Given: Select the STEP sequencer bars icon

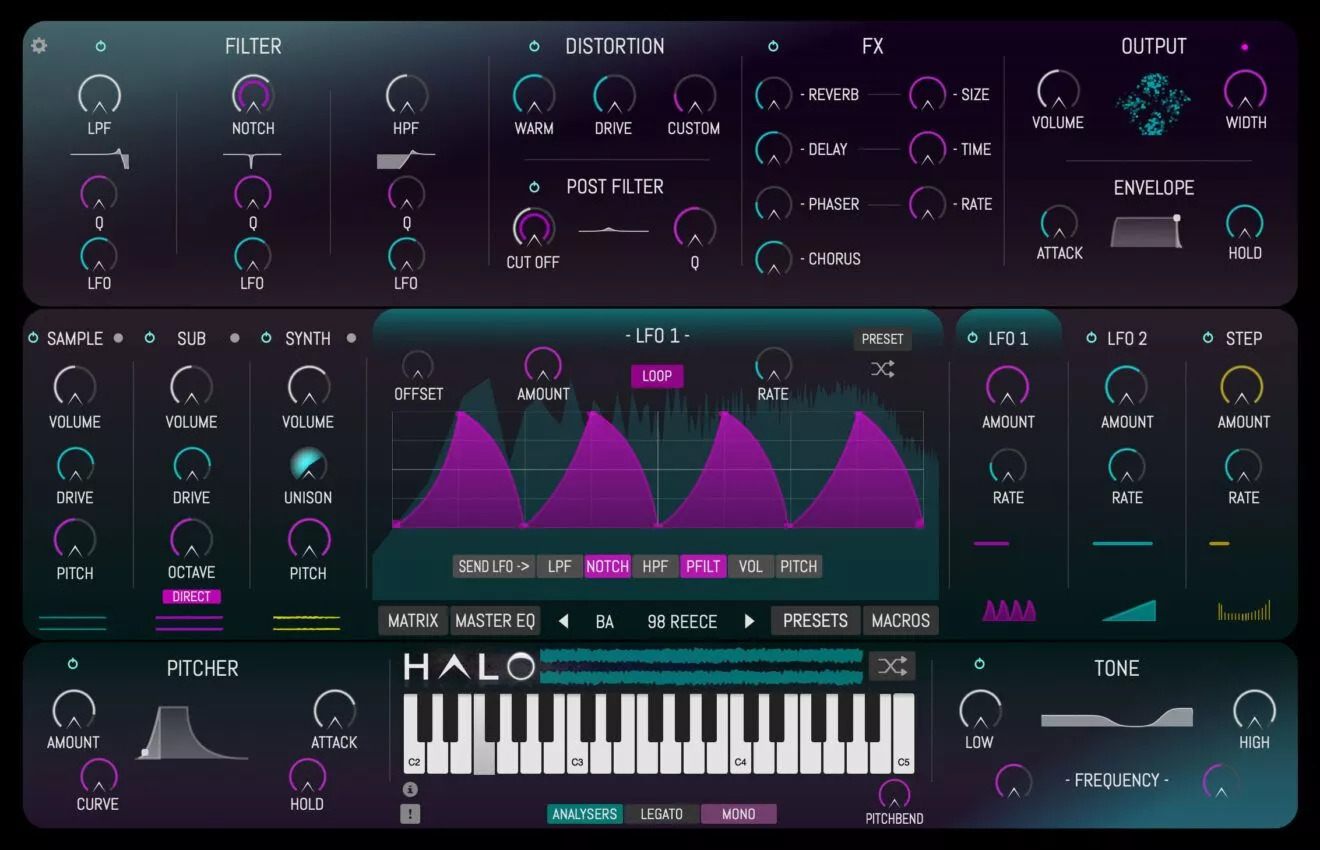Looking at the screenshot, I should [x=1244, y=610].
